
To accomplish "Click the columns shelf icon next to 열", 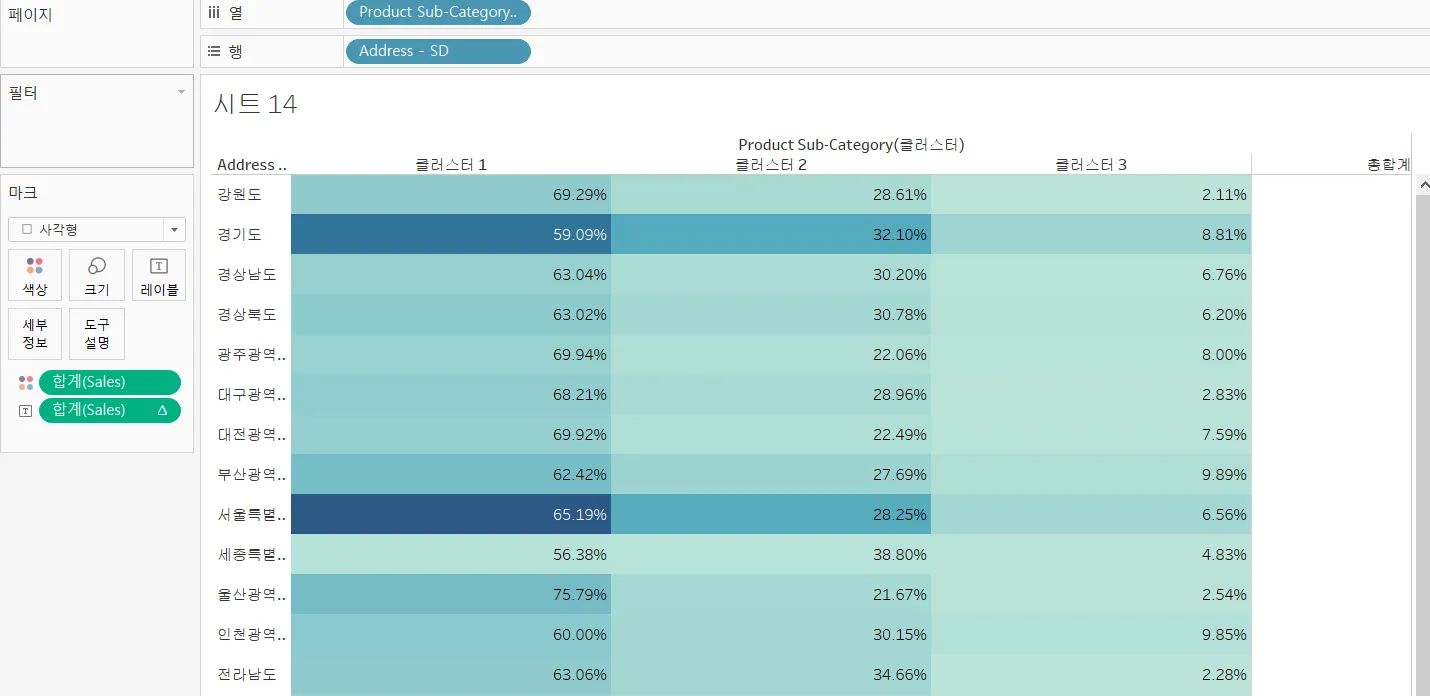I will click(x=214, y=13).
